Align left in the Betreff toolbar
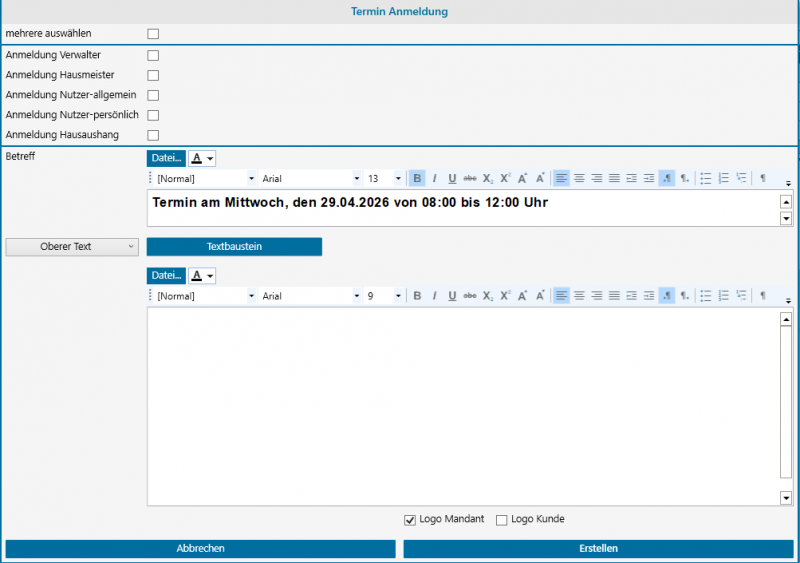This screenshot has height=563, width=800. coord(561,178)
